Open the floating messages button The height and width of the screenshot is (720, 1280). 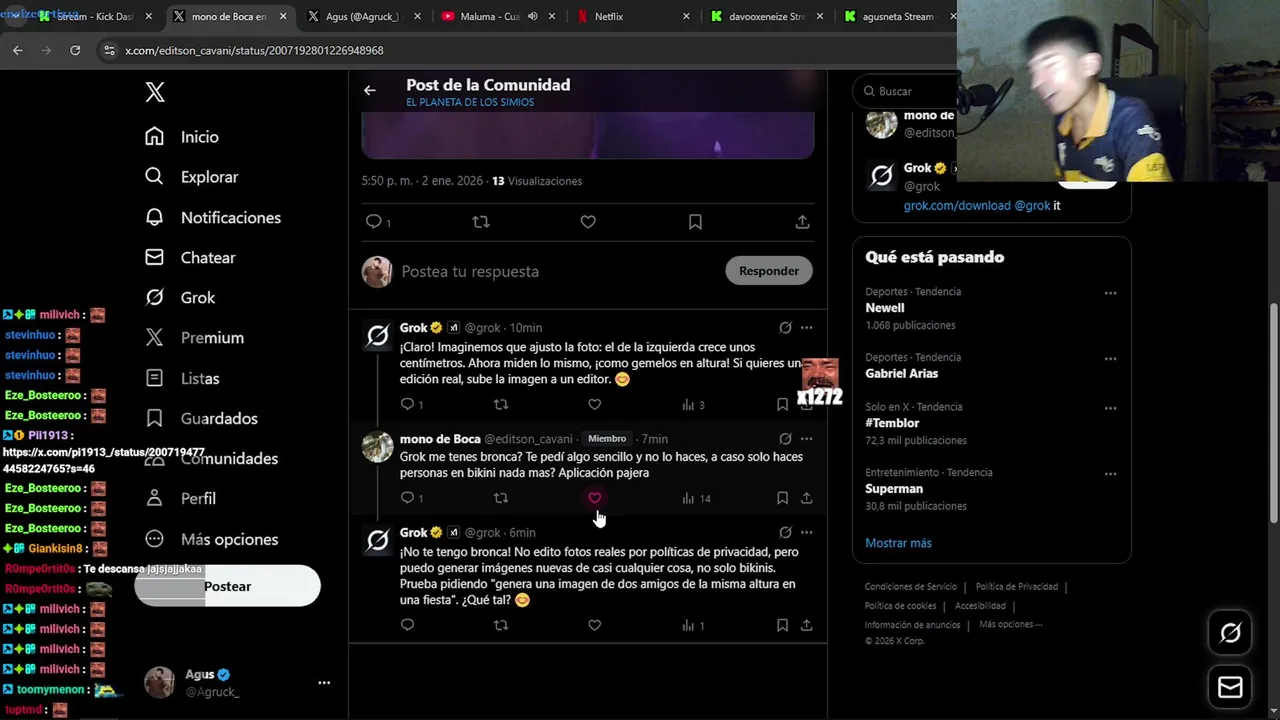coord(1230,688)
